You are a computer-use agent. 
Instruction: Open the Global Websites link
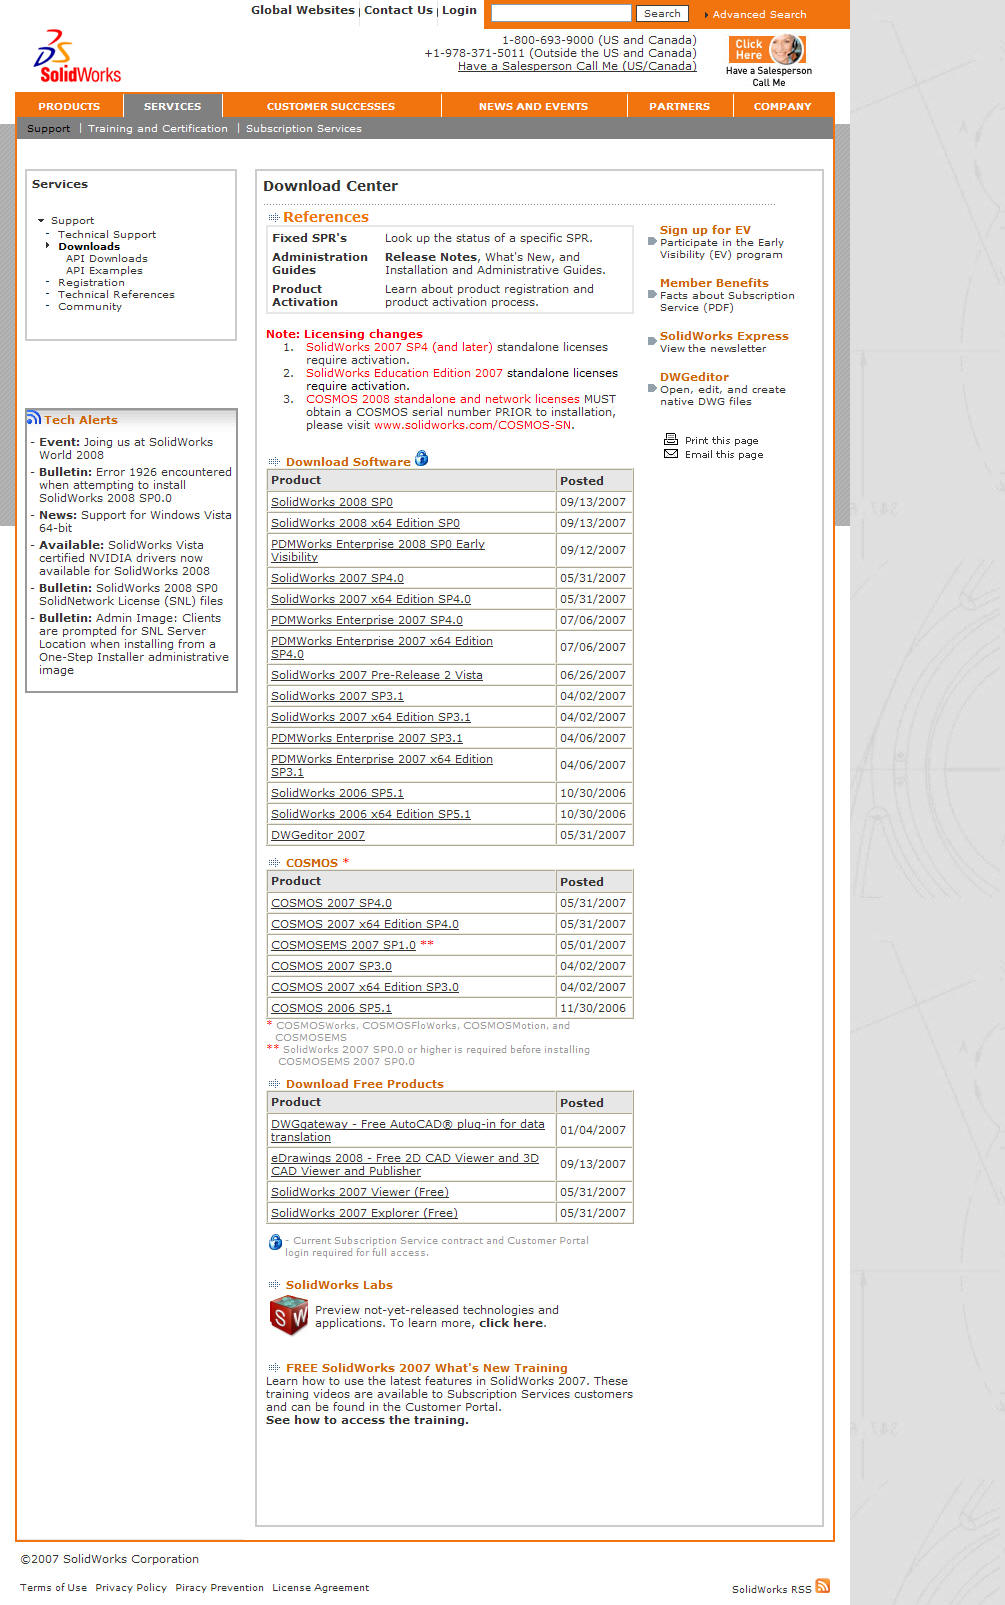click(x=303, y=10)
